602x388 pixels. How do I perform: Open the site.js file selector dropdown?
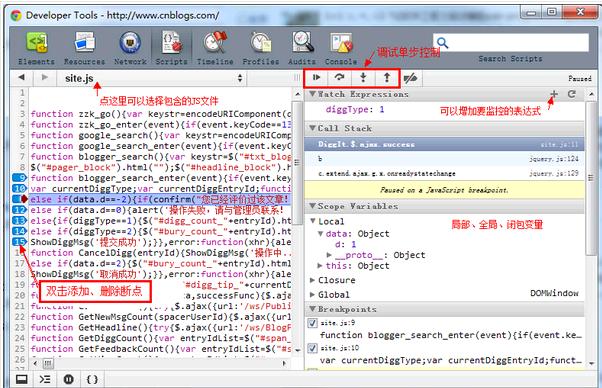[153, 78]
